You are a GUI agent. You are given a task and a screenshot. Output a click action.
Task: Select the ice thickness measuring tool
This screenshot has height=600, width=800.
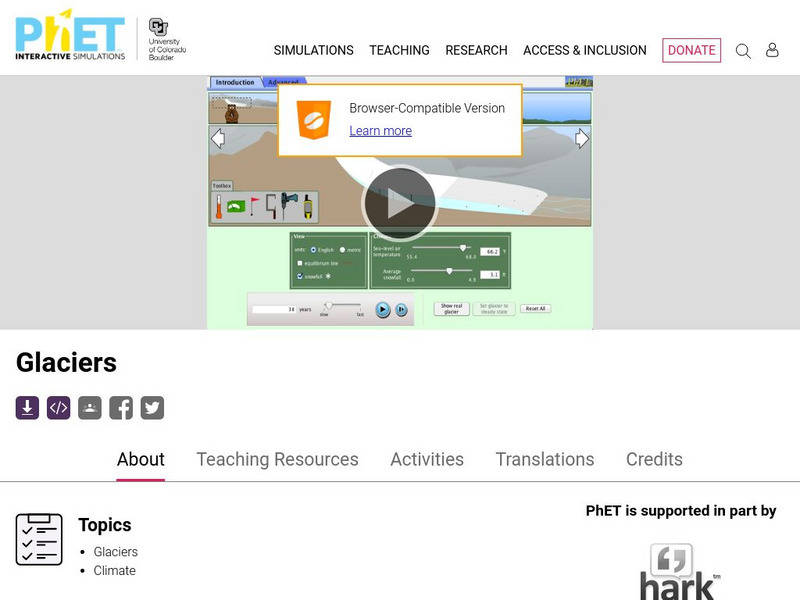271,204
